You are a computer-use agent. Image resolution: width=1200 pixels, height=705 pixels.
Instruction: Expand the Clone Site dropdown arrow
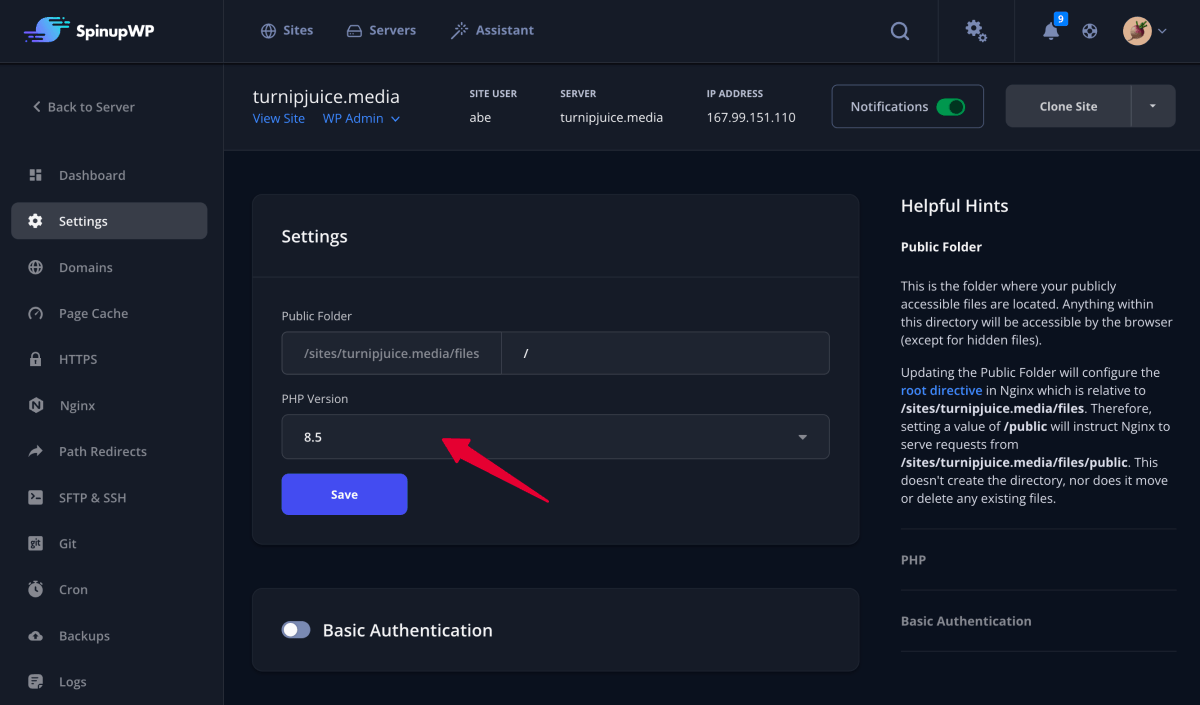coord(1152,106)
